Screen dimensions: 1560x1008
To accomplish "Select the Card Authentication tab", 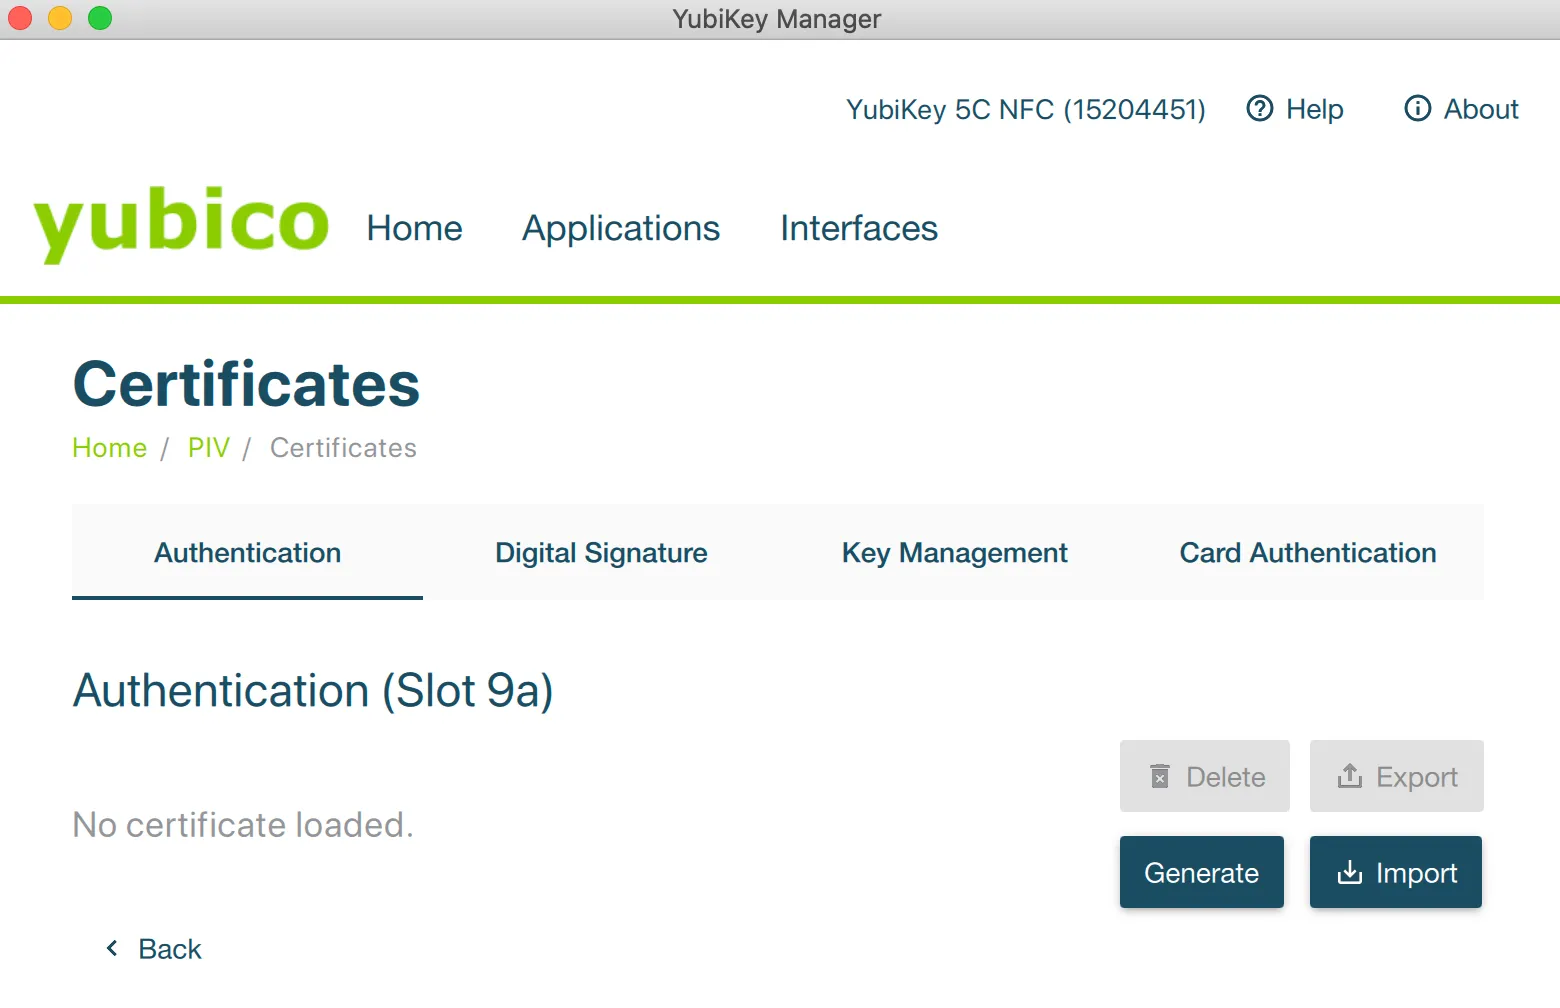I will (x=1307, y=553).
